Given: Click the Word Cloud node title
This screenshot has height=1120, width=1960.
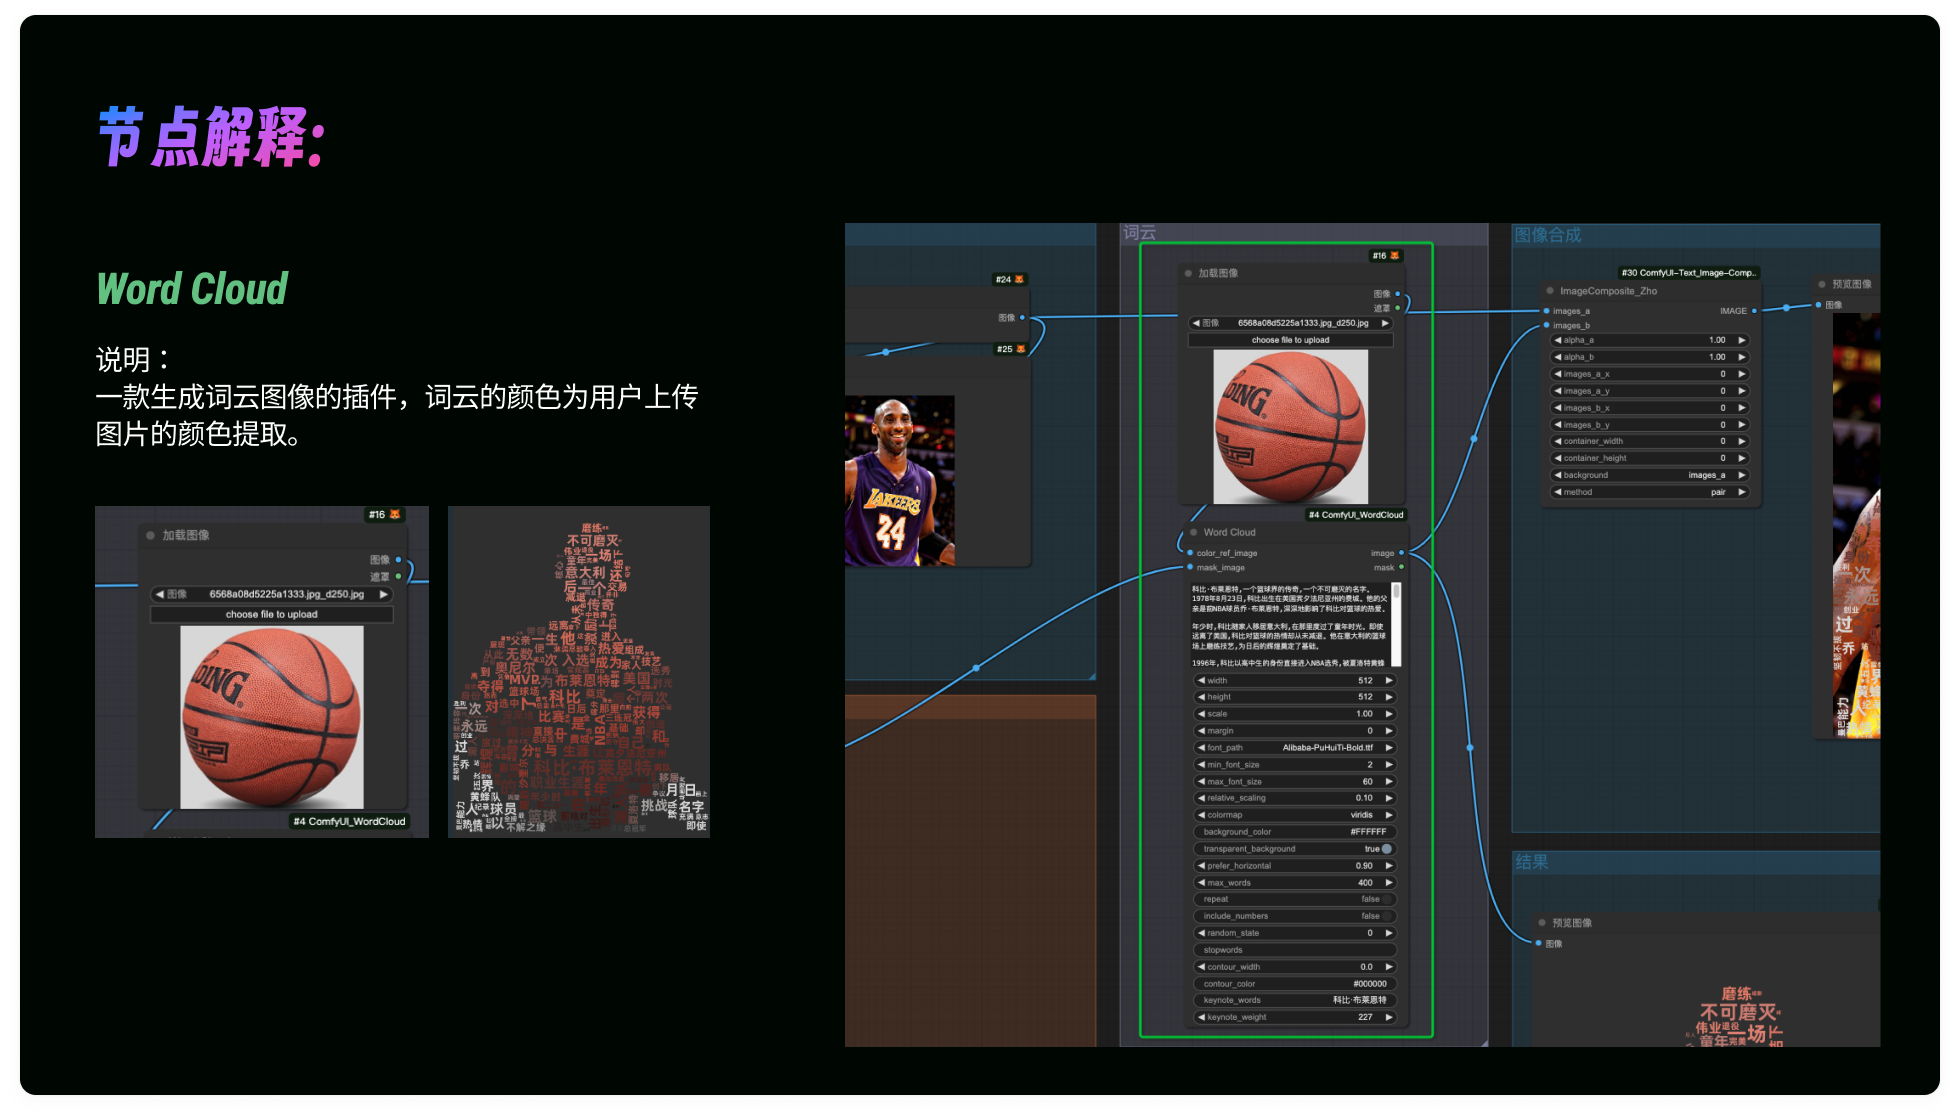Looking at the screenshot, I should coord(1230,532).
